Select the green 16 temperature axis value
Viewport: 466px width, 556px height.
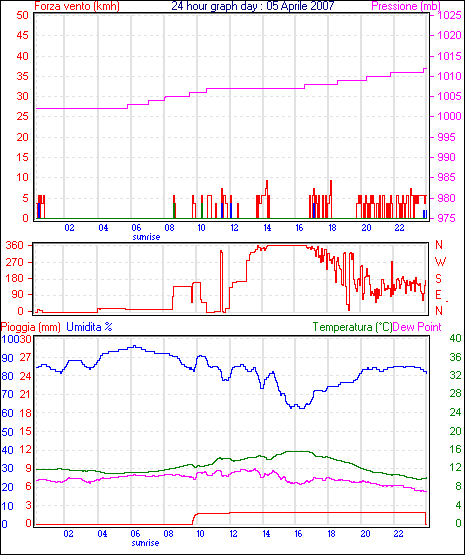[x=455, y=449]
